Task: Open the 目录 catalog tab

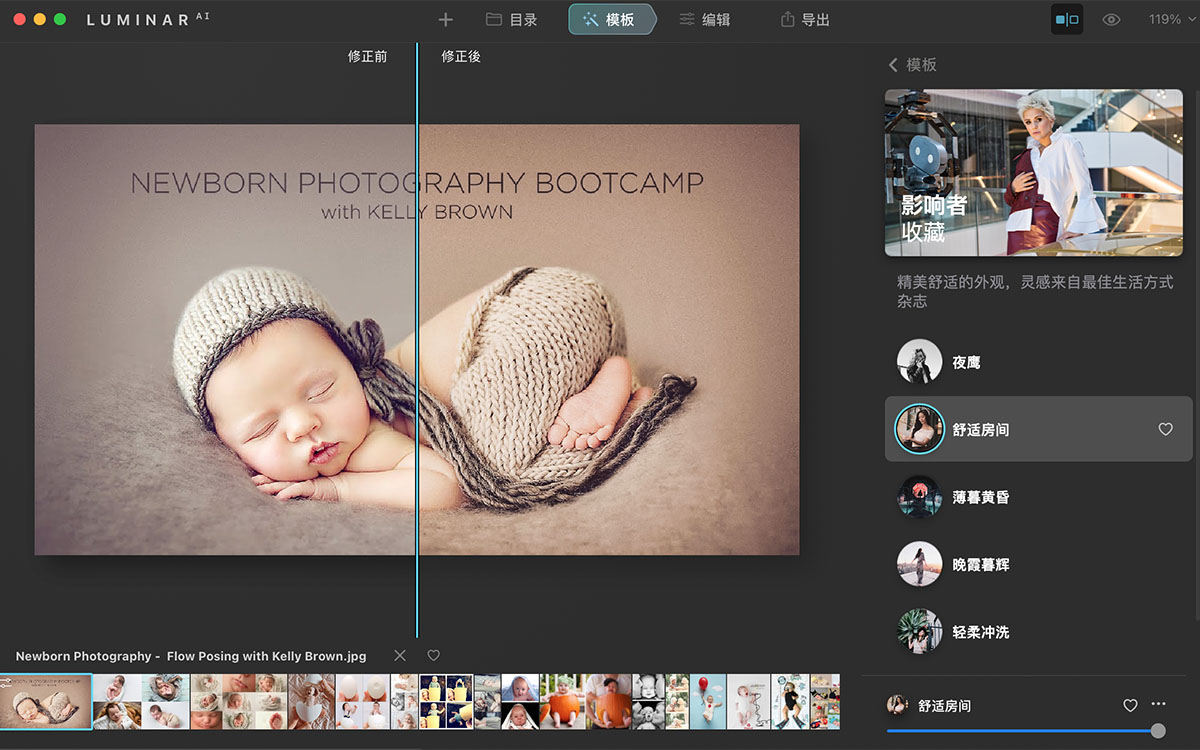Action: [x=511, y=20]
